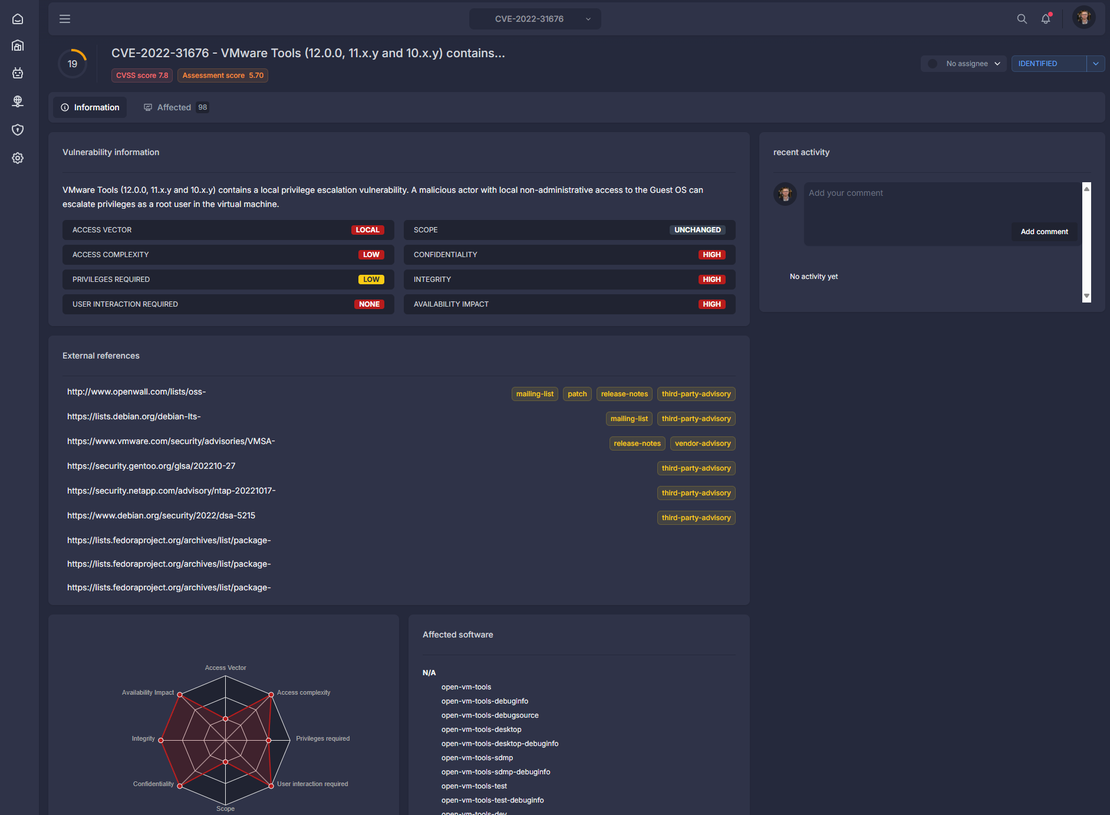This screenshot has width=1110, height=815.
Task: Select the robot icon in sidebar
Action: click(x=18, y=73)
